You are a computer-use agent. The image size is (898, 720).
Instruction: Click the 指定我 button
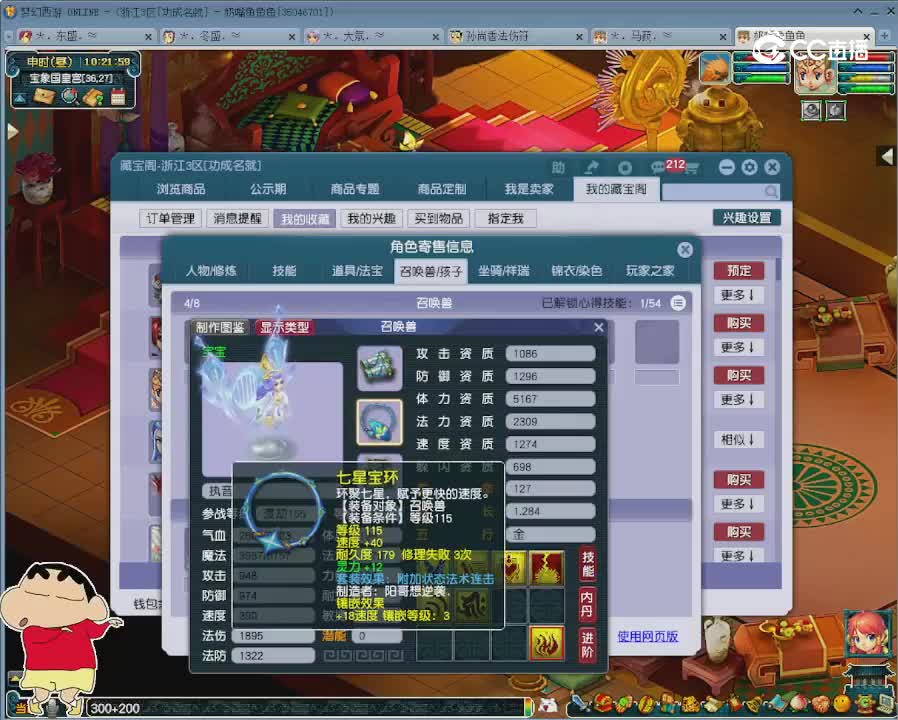point(505,218)
